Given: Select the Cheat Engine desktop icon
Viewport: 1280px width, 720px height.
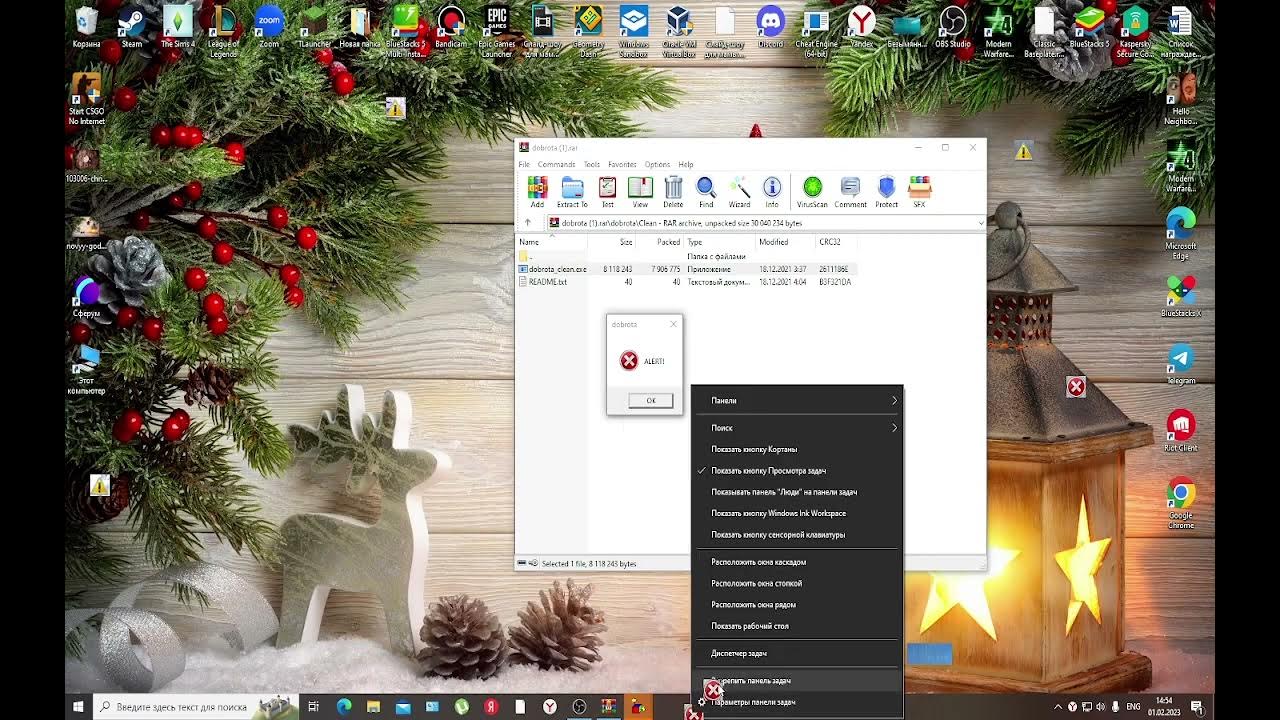Looking at the screenshot, I should [816, 30].
